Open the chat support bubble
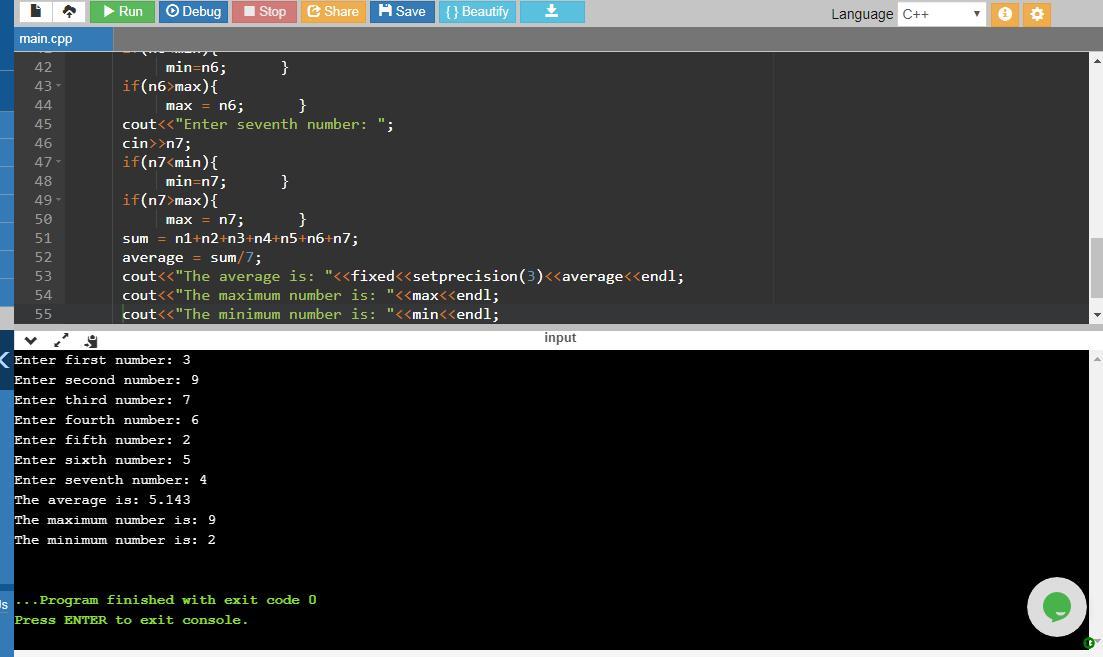 pyautogui.click(x=1057, y=606)
